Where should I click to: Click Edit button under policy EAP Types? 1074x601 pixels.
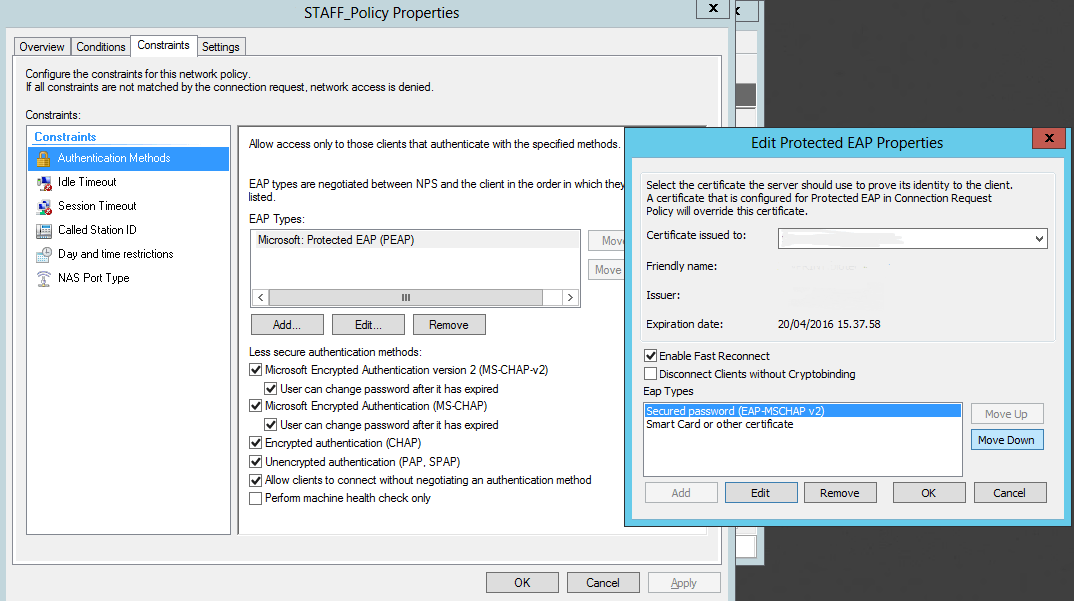coord(369,325)
